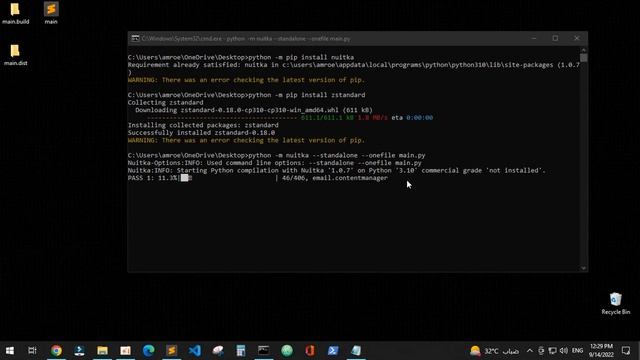
Task: Open the Calculator app in the taskbar
Action: [x=241, y=350]
